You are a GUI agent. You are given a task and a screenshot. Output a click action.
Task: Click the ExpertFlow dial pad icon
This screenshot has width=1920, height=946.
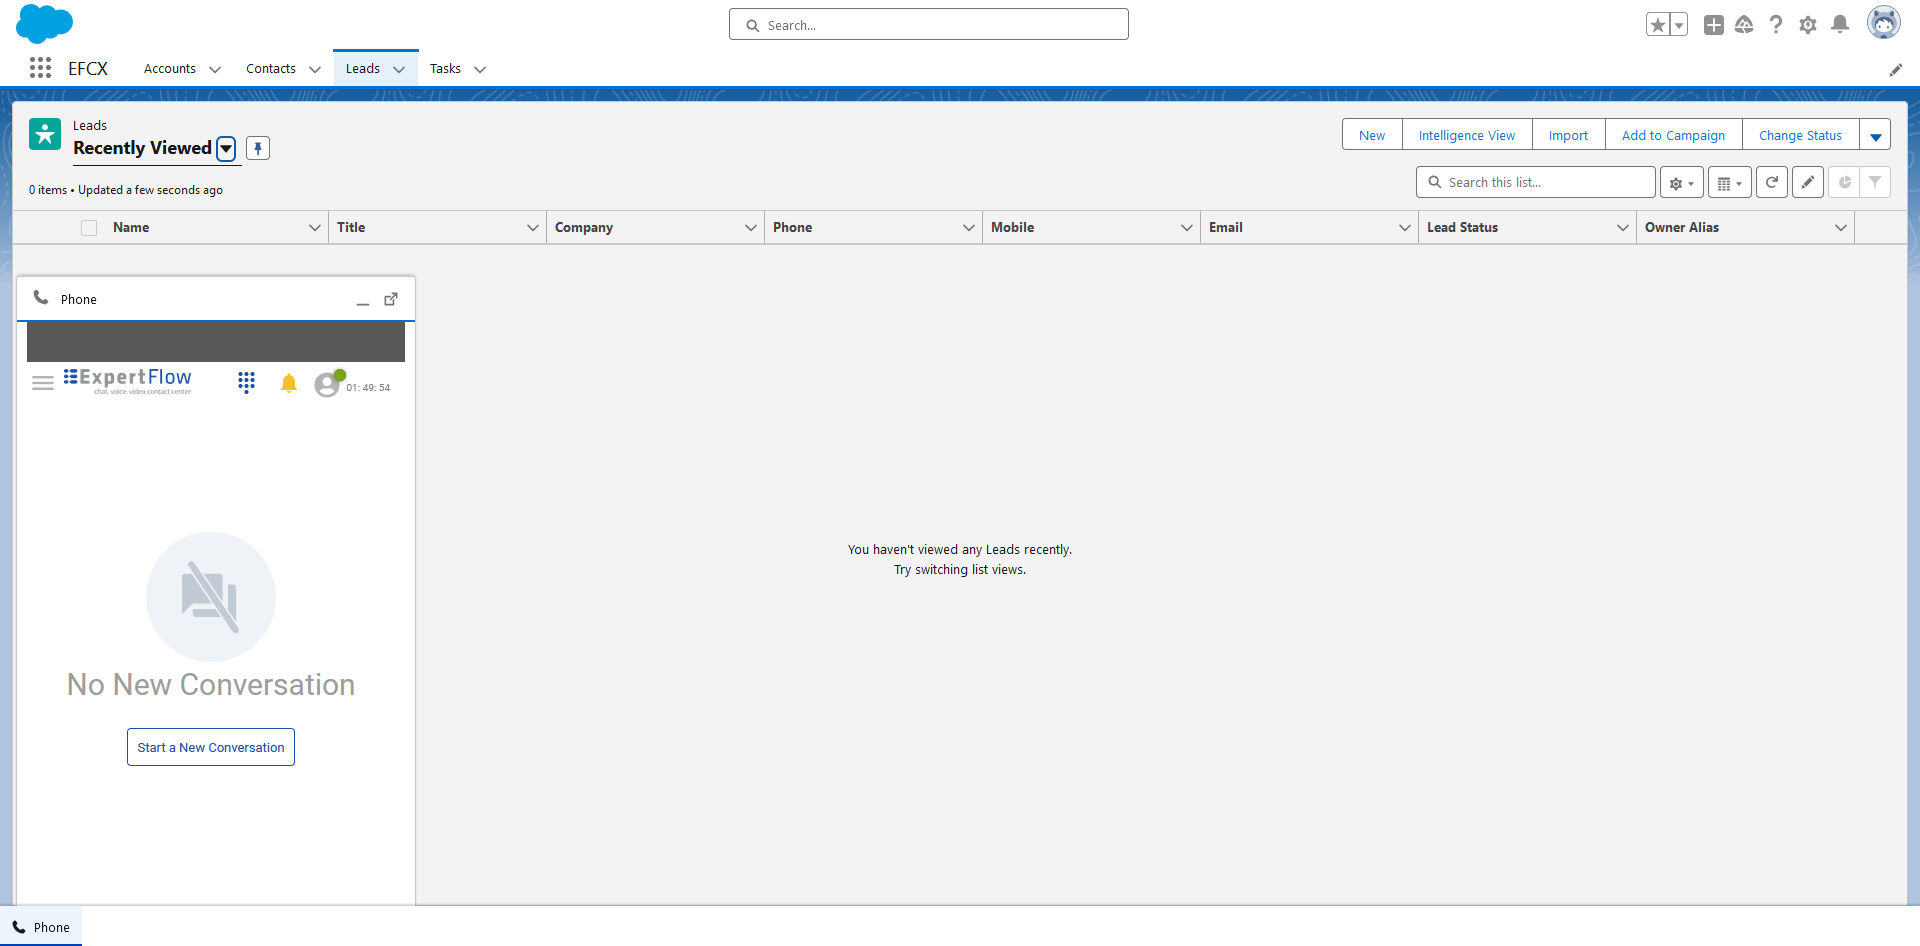[246, 383]
